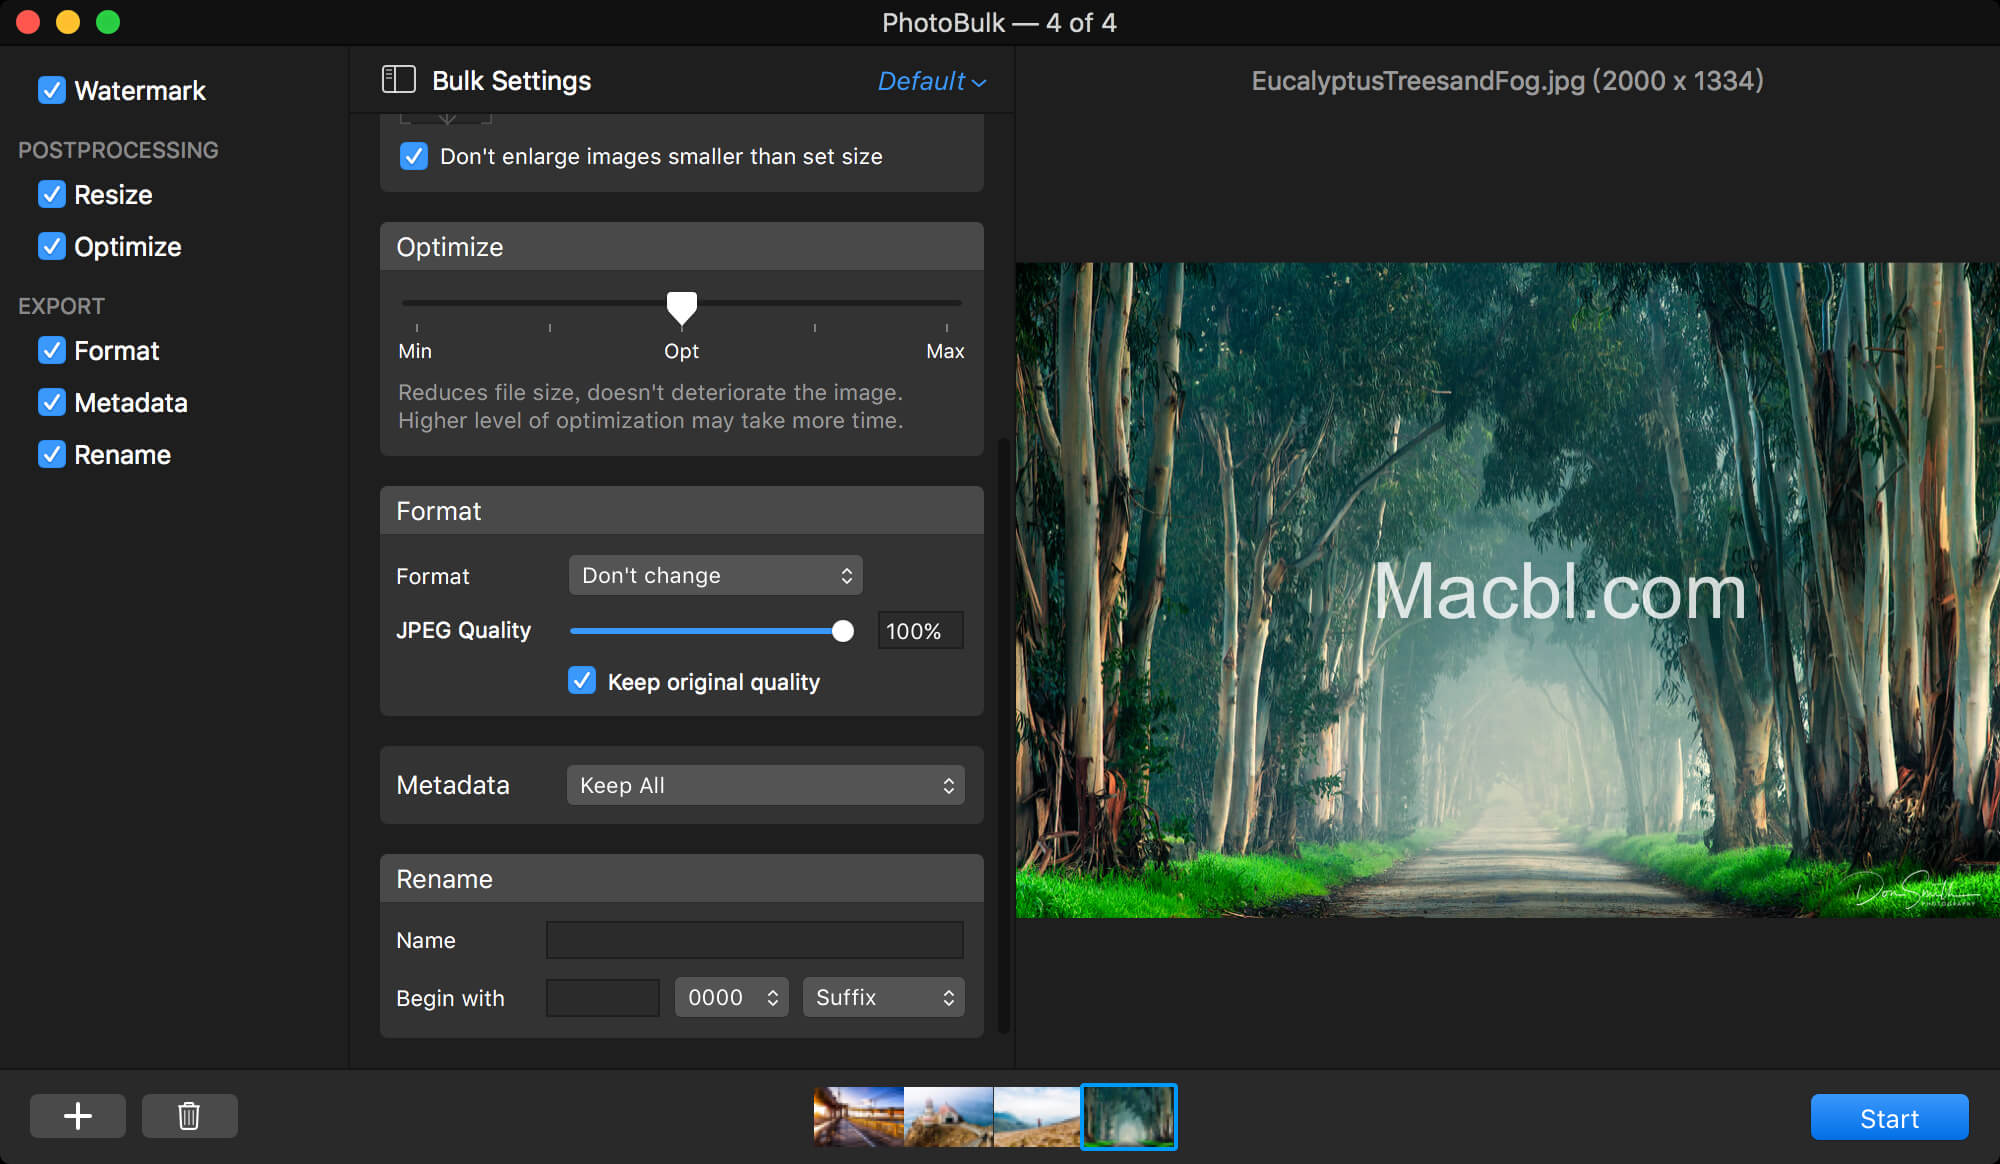Click the Optimize slider handle at Opt
The width and height of the screenshot is (2000, 1164).
(x=682, y=308)
